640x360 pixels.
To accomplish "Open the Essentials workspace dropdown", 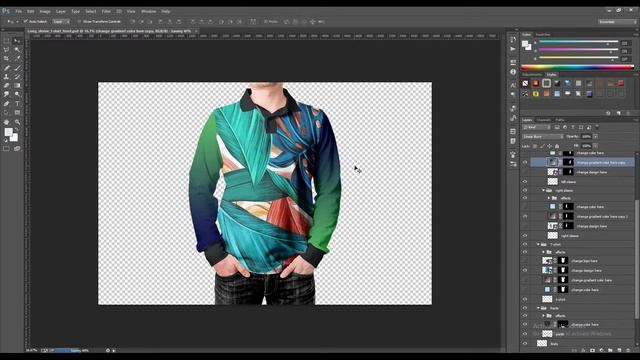I will [617, 22].
